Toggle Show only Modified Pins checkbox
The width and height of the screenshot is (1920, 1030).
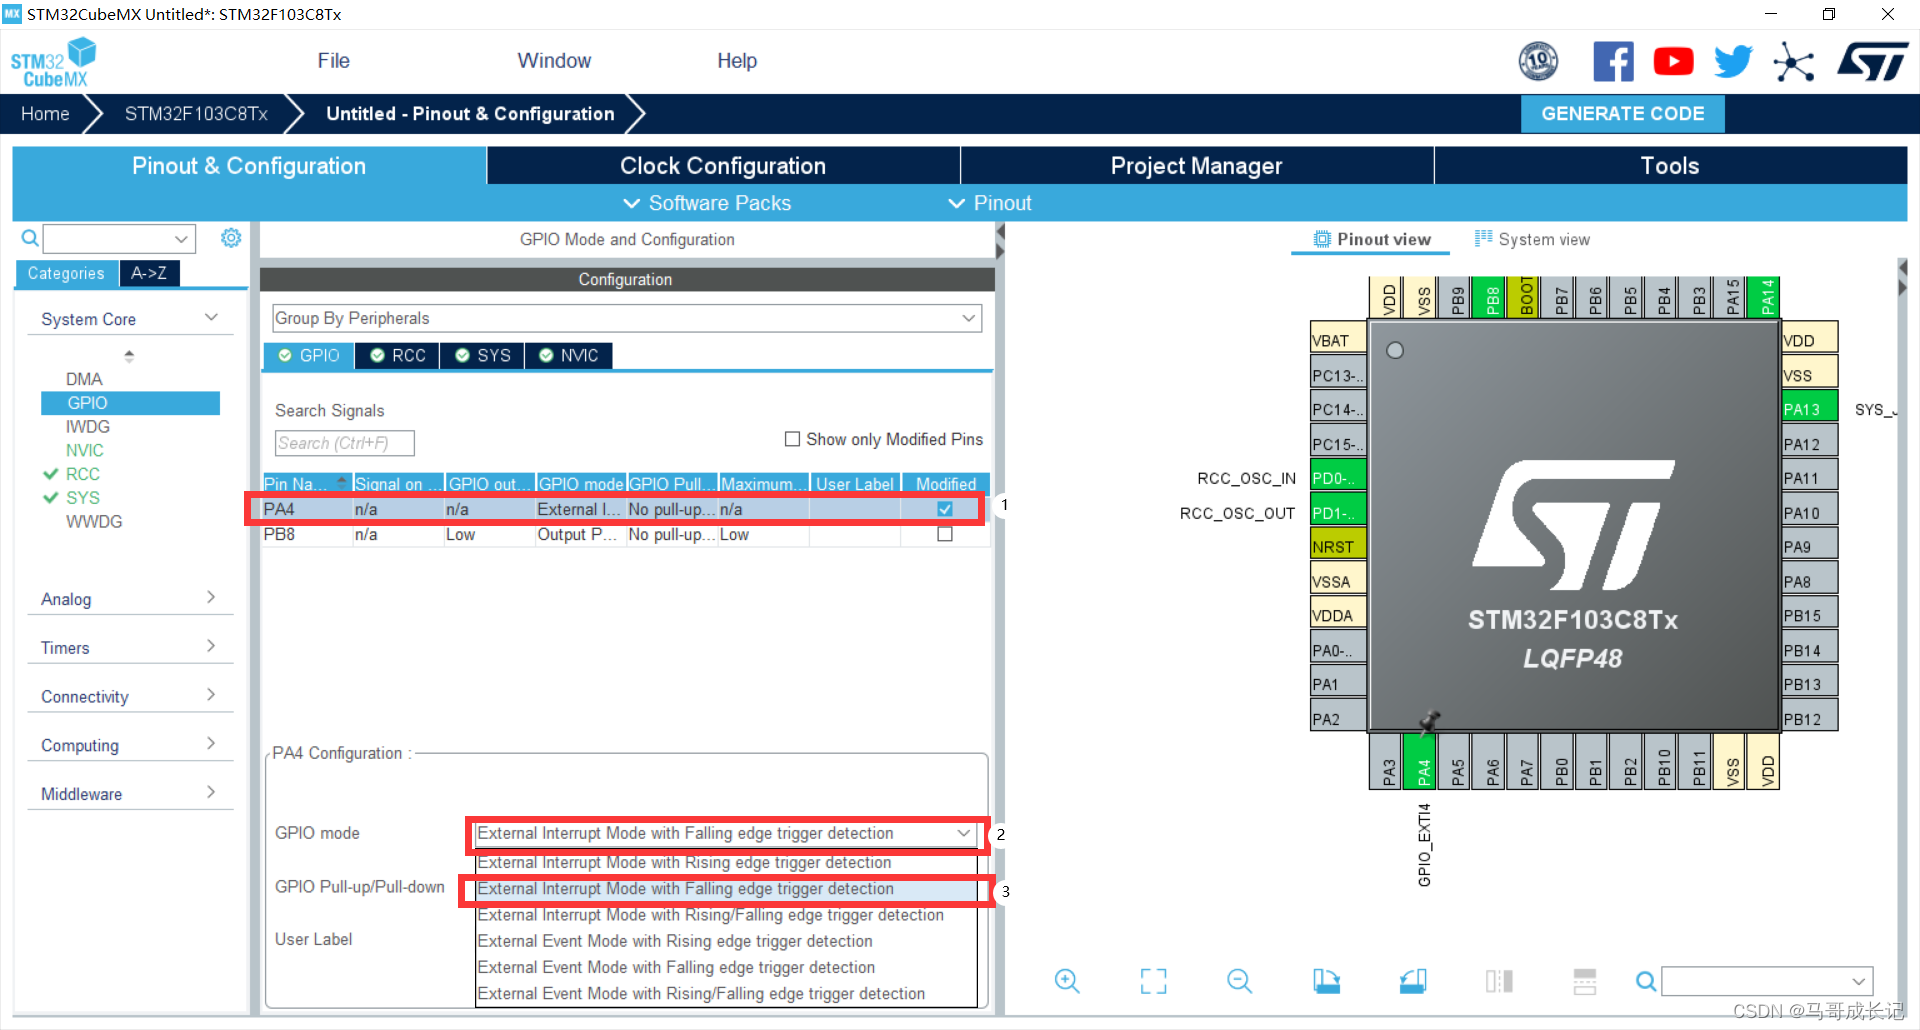[x=793, y=439]
